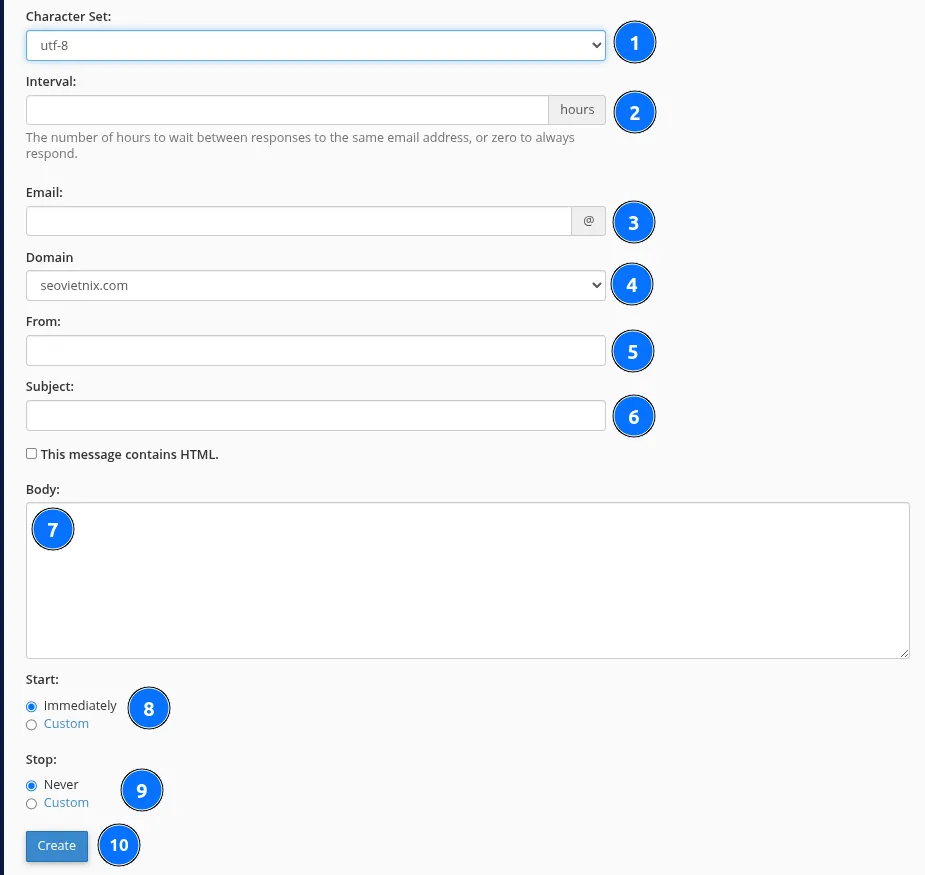Image resolution: width=925 pixels, height=875 pixels.
Task: Click the 'hours' label beside Interval
Action: tap(577, 109)
